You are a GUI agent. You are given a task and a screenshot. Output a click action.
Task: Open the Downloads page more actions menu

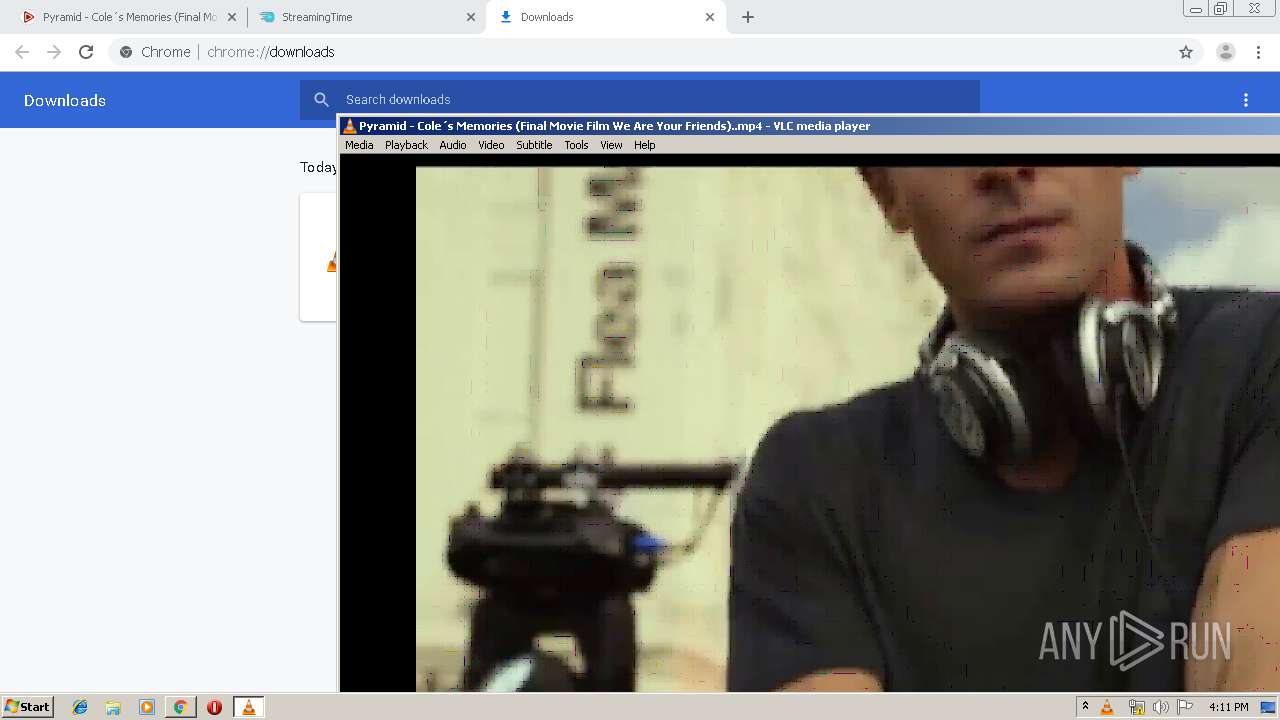coord(1246,100)
